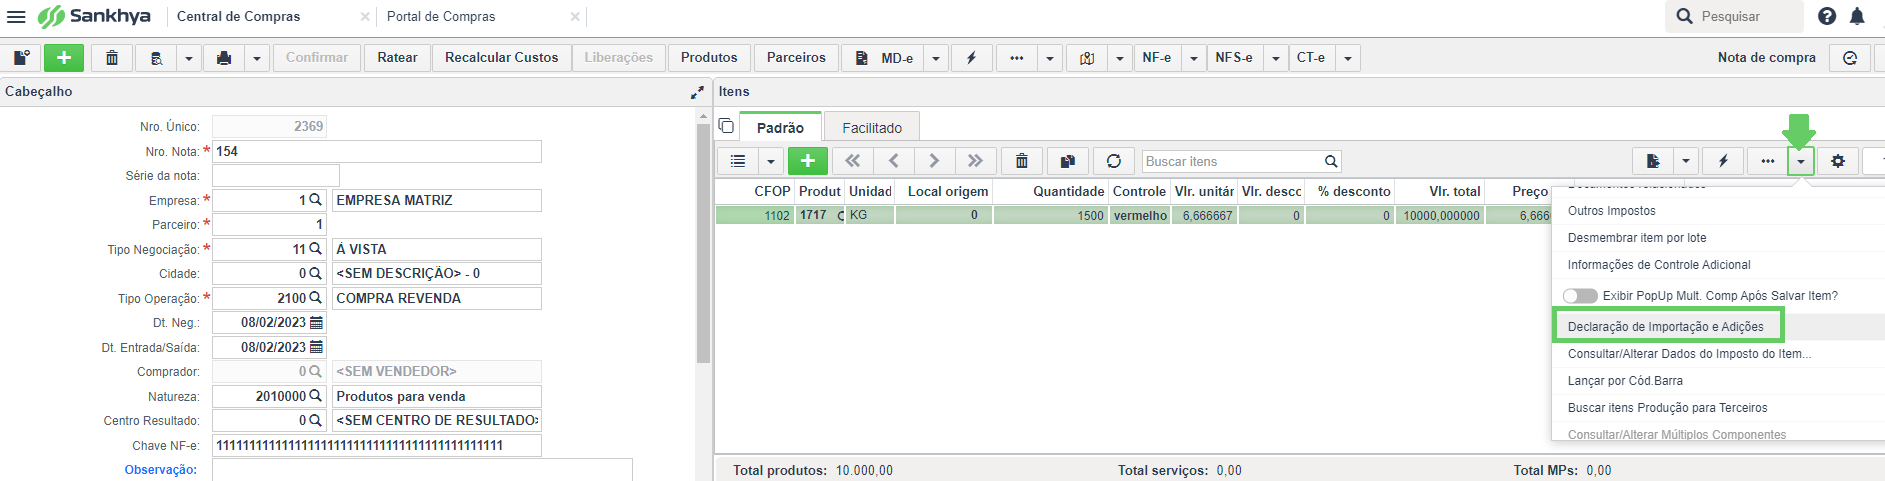Click the Produtos button
Image resolution: width=1885 pixels, height=481 pixels.
pos(709,58)
